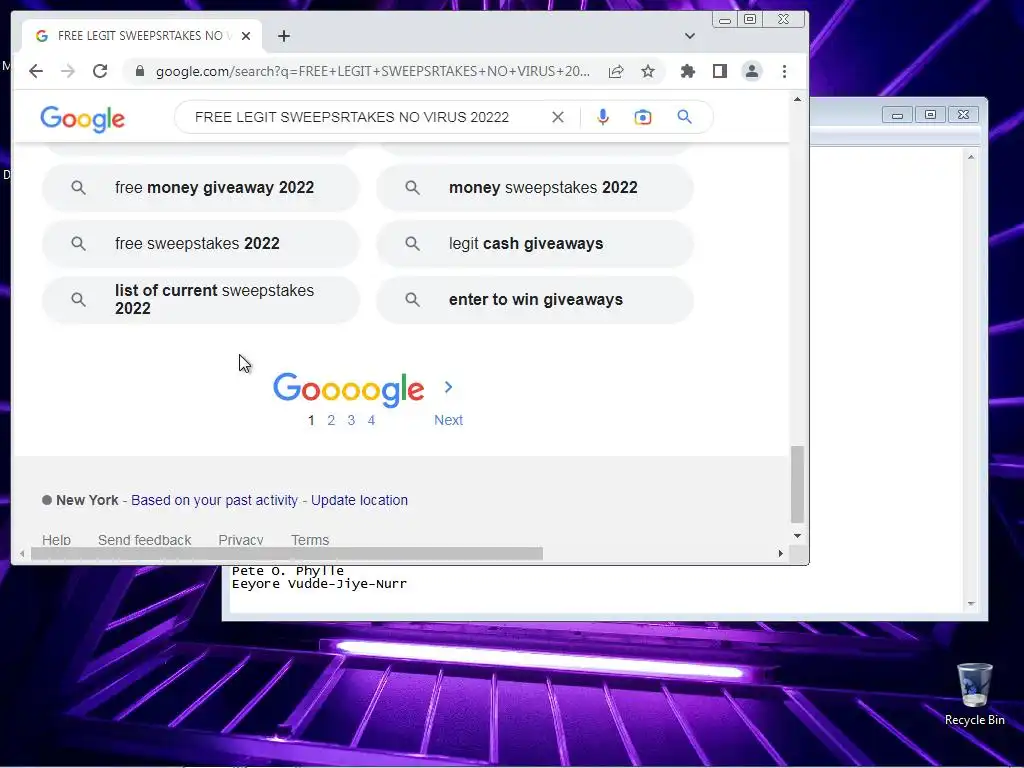Click Chrome's scroll-up arrow
This screenshot has width=1024, height=768.
tap(797, 99)
